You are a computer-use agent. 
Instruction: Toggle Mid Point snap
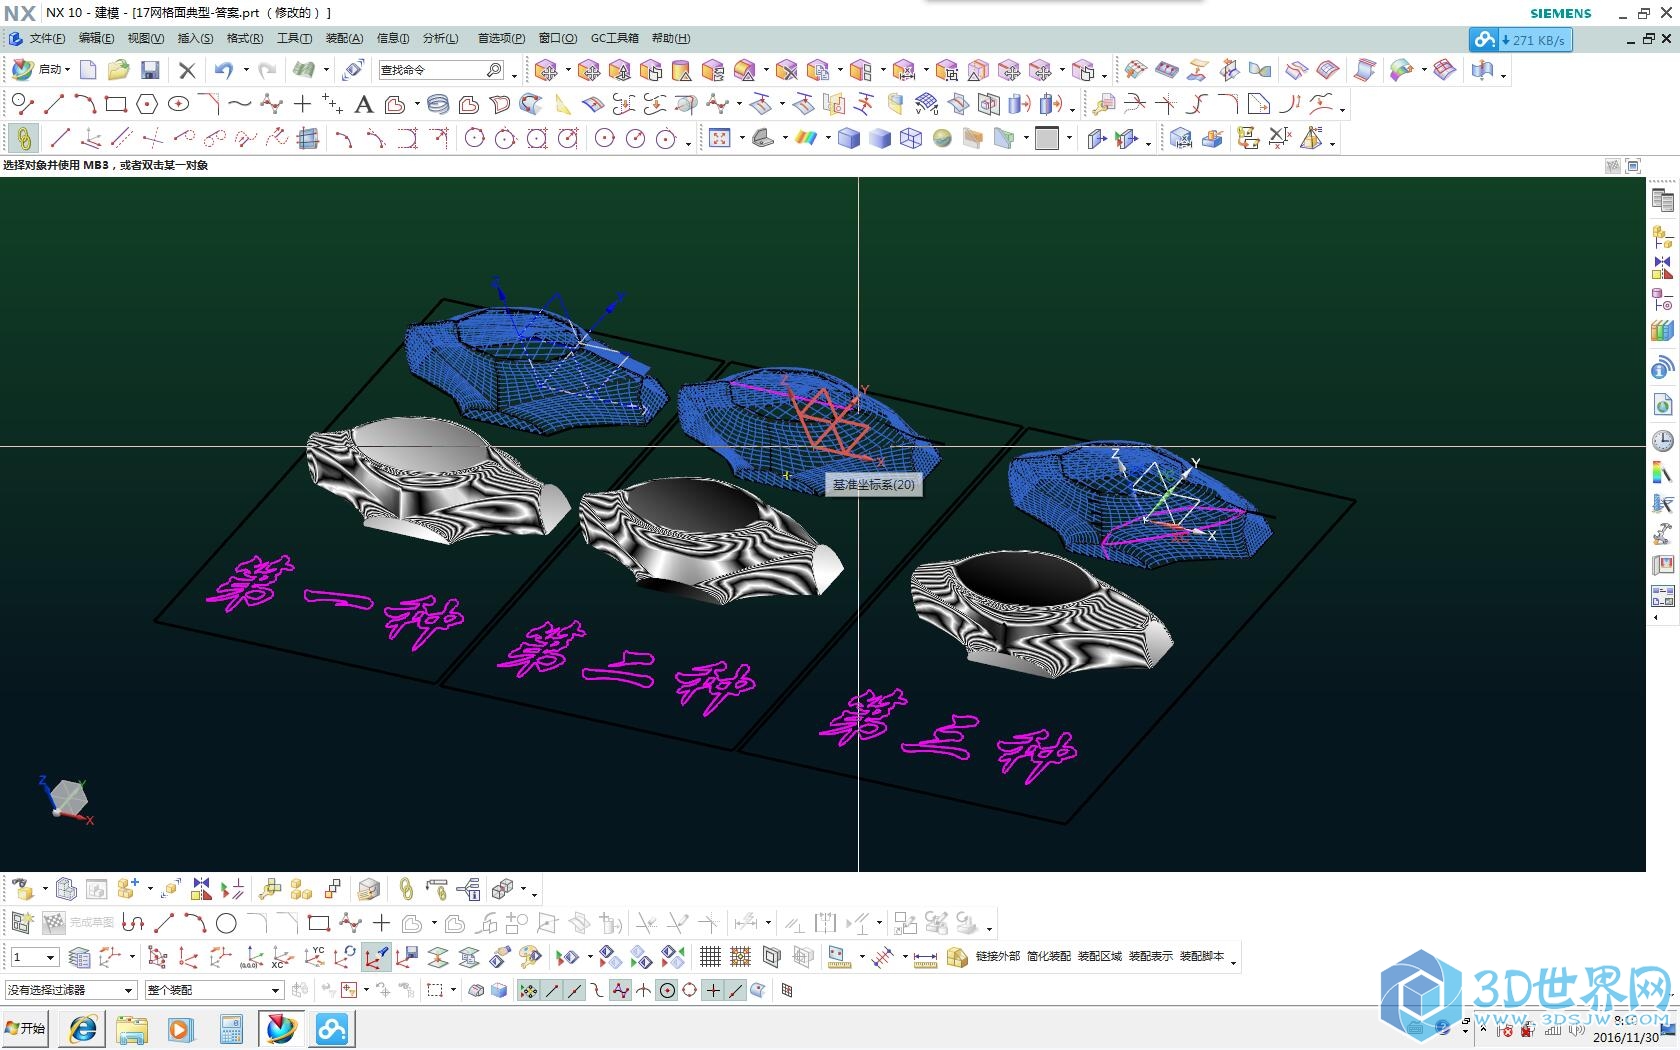[x=575, y=990]
